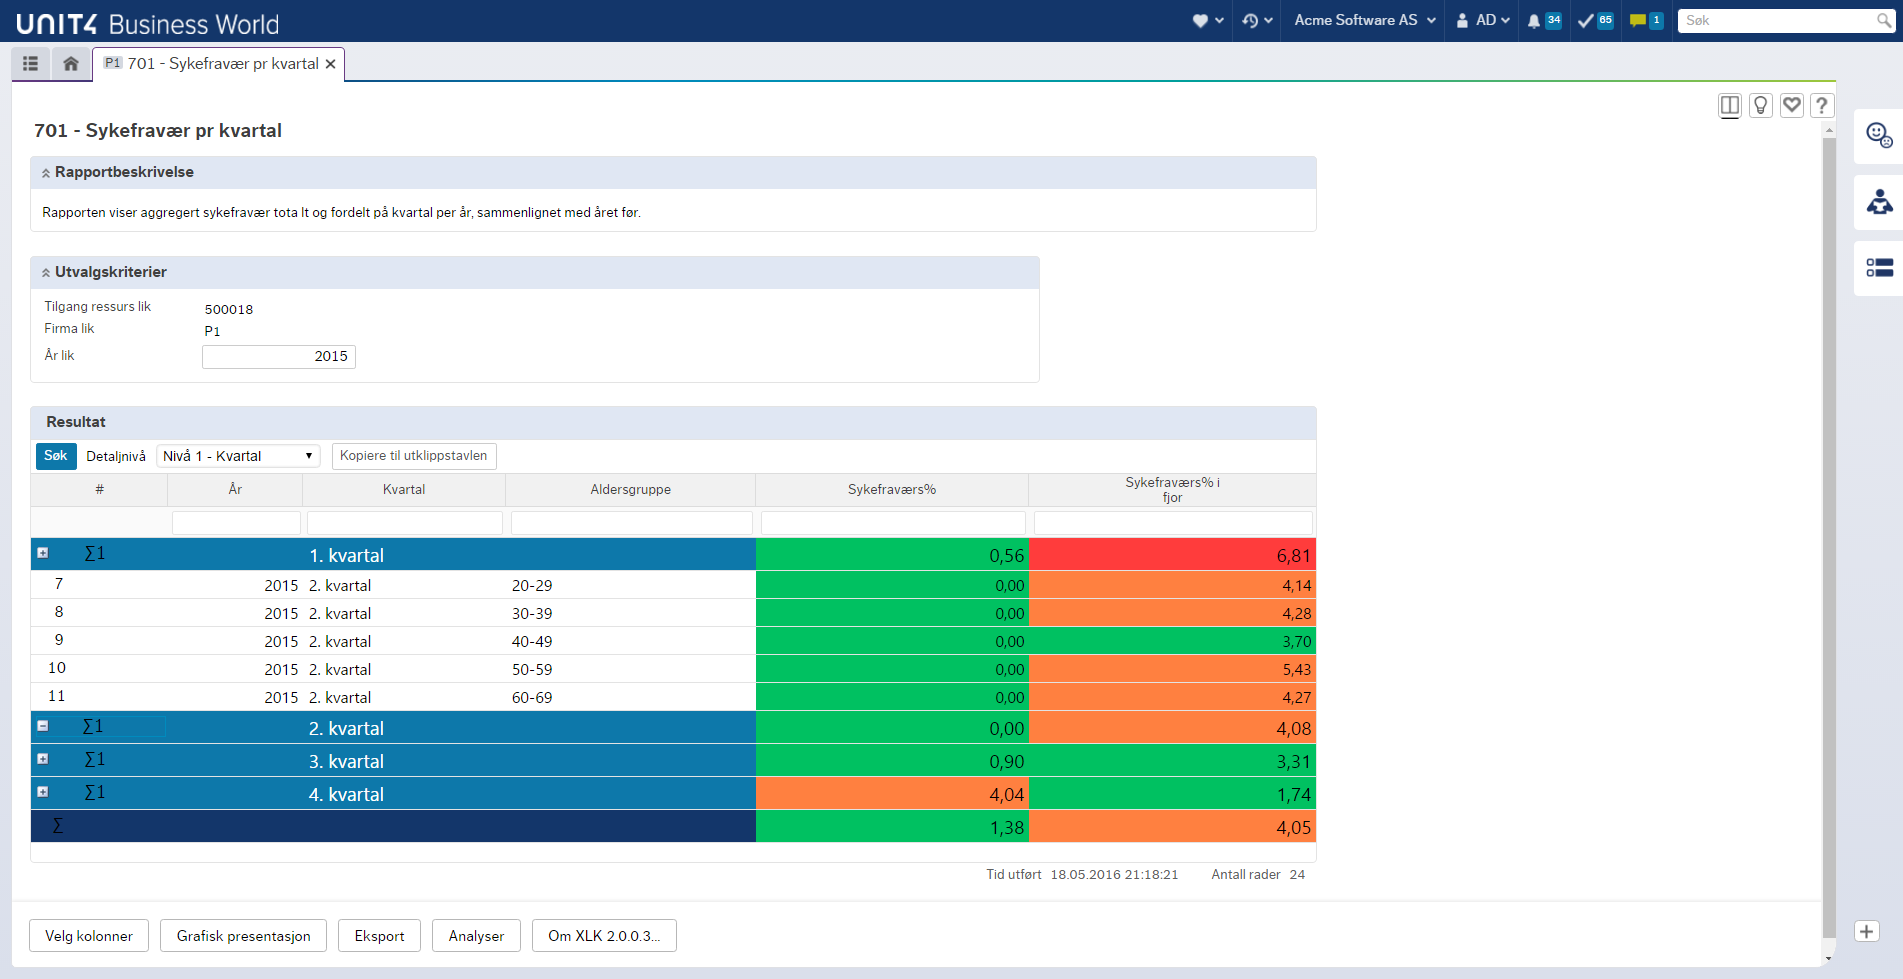This screenshot has width=1903, height=979.
Task: Add report to favorites heart icon
Action: point(1792,105)
